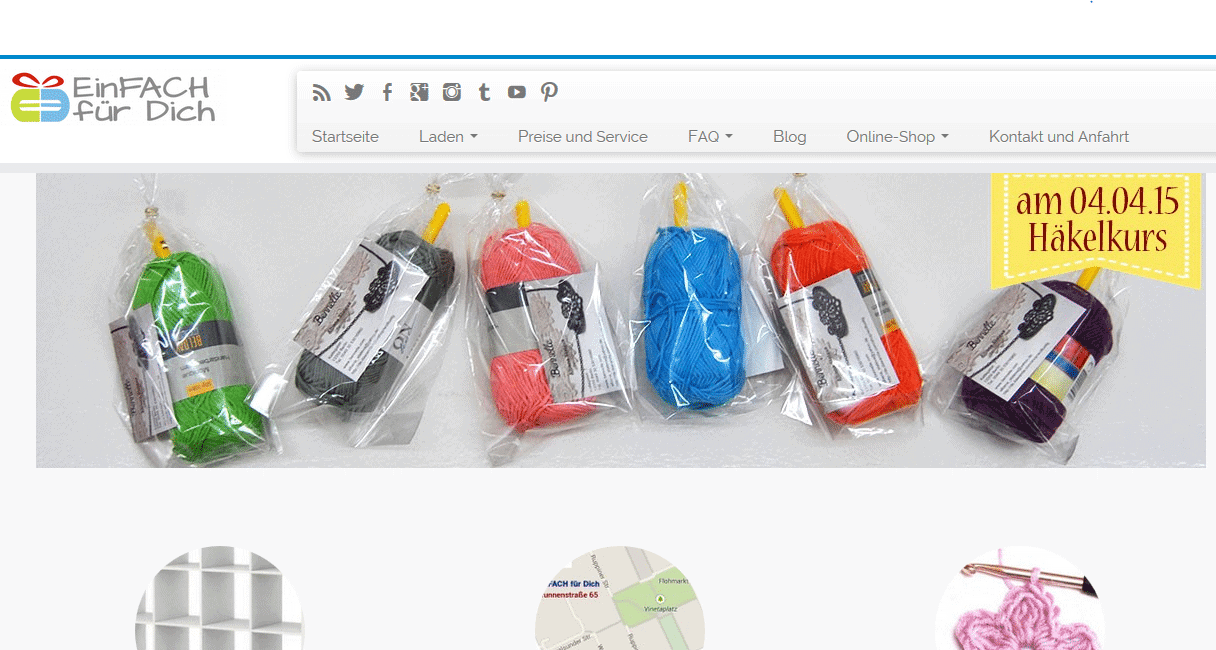This screenshot has height=650, width=1216.
Task: Click the yarn packages banner image
Action: pos(620,320)
